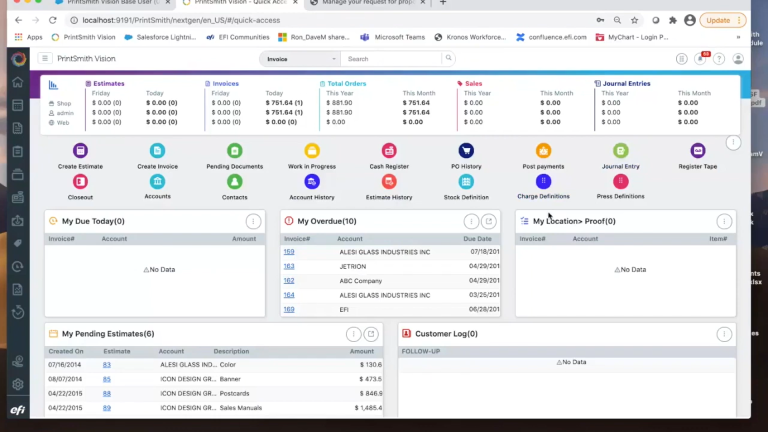Image resolution: width=768 pixels, height=432 pixels.
Task: Open My Pending Estimates in full view
Action: coord(371,334)
